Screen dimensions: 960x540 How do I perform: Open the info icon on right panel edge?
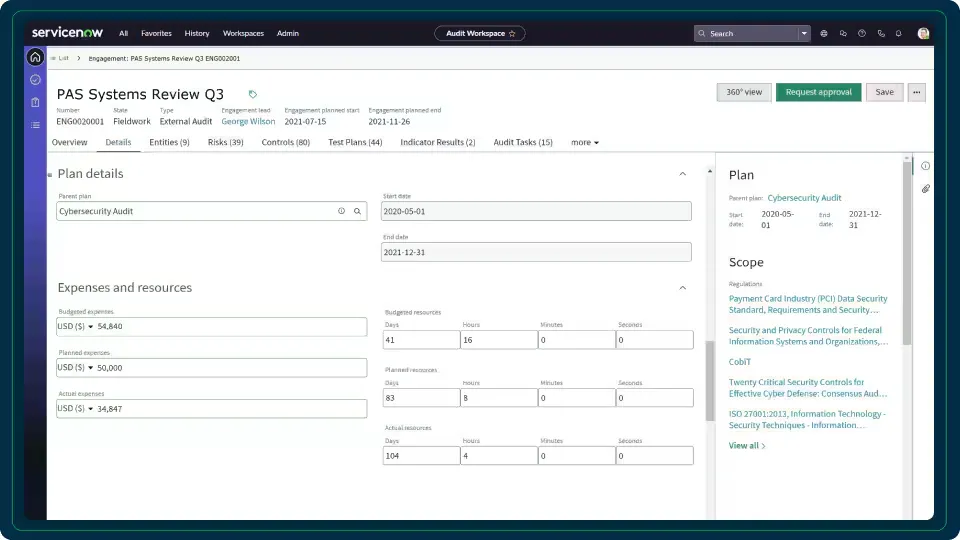(926, 166)
